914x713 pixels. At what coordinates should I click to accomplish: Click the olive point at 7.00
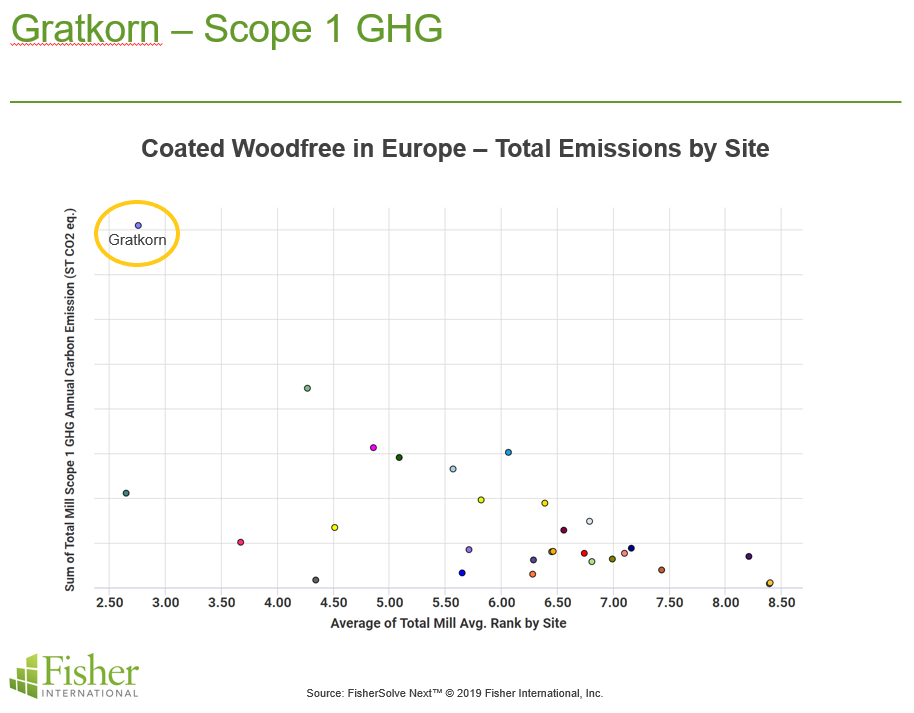[612, 559]
